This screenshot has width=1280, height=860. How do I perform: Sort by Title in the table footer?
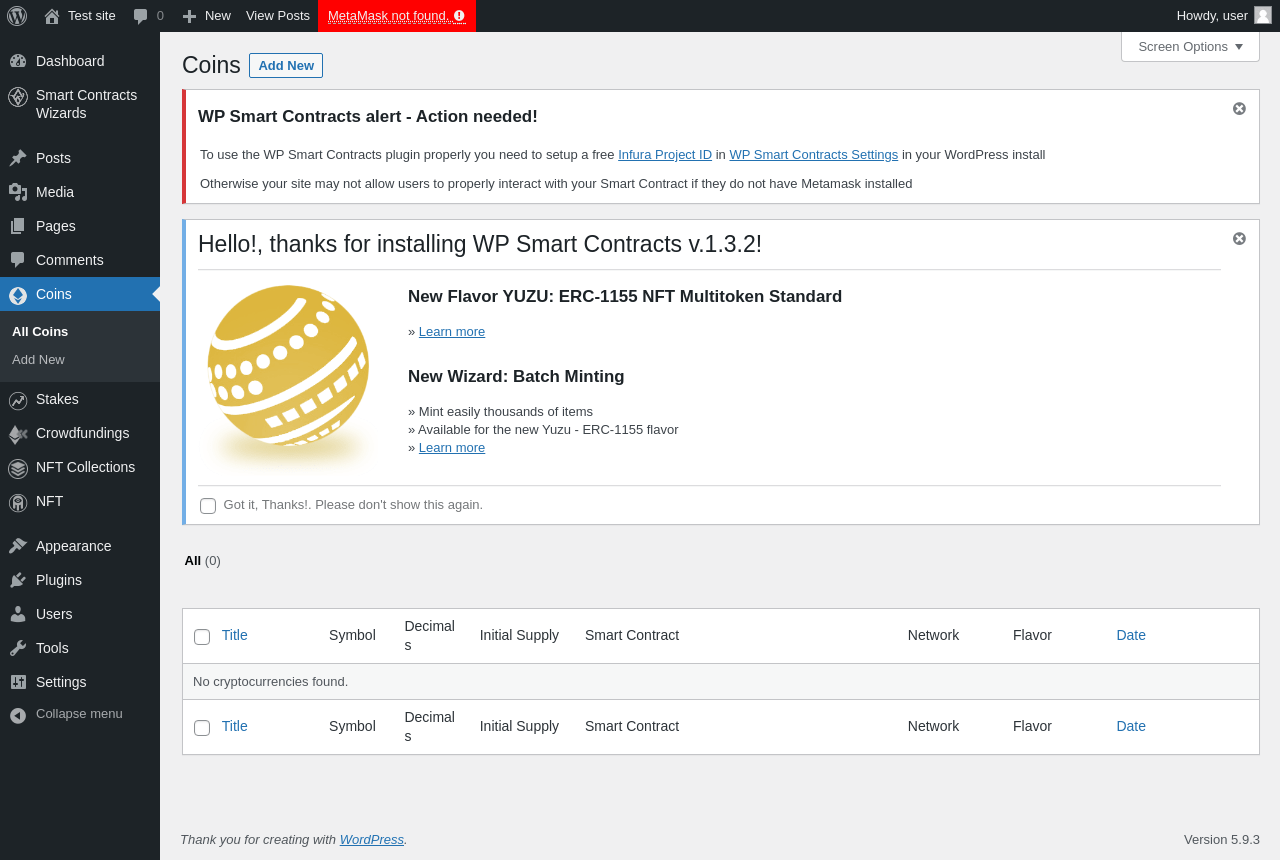235,726
